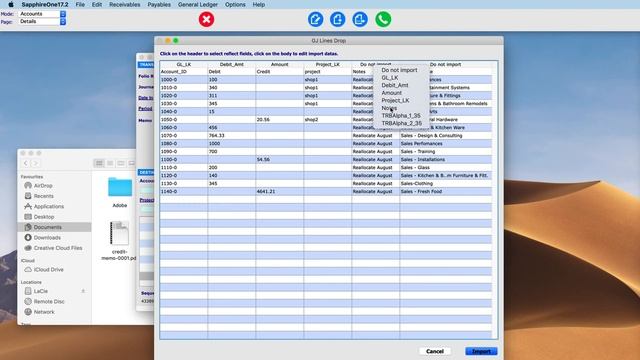Screen dimensions: 640x360
Task: Click the 'Sales - Design & Consulting' cell
Action: (x=445, y=136)
